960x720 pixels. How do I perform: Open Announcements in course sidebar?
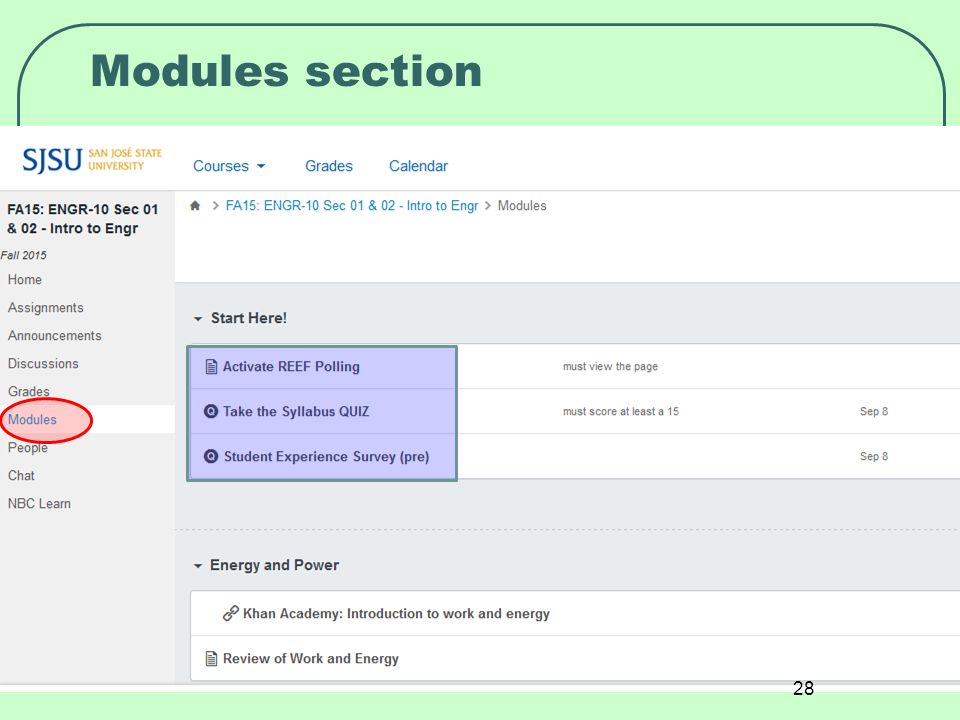point(54,336)
